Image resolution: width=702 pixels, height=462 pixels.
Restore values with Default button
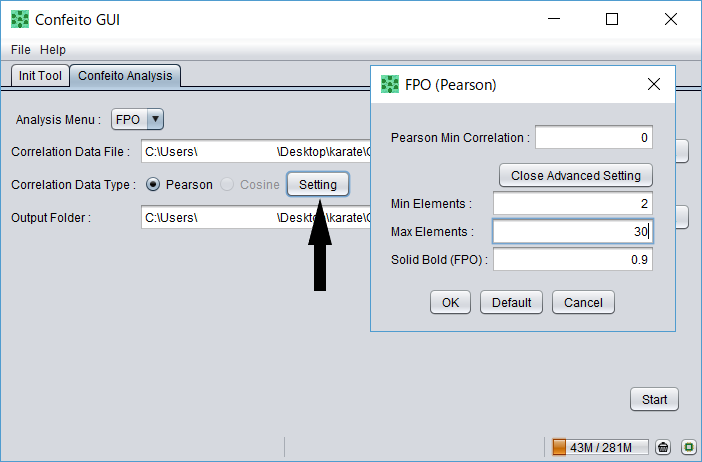tap(511, 303)
